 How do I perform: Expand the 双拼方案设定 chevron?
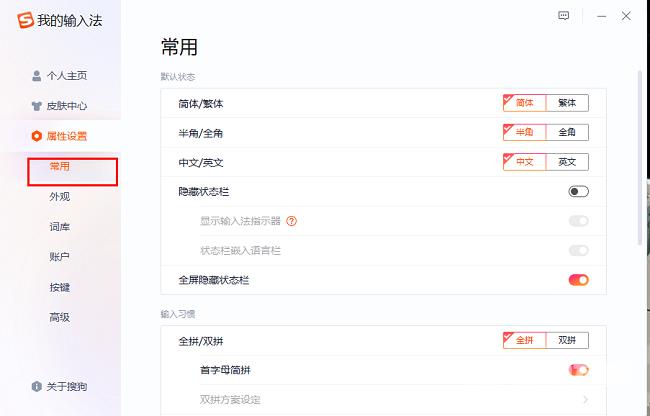tap(585, 400)
